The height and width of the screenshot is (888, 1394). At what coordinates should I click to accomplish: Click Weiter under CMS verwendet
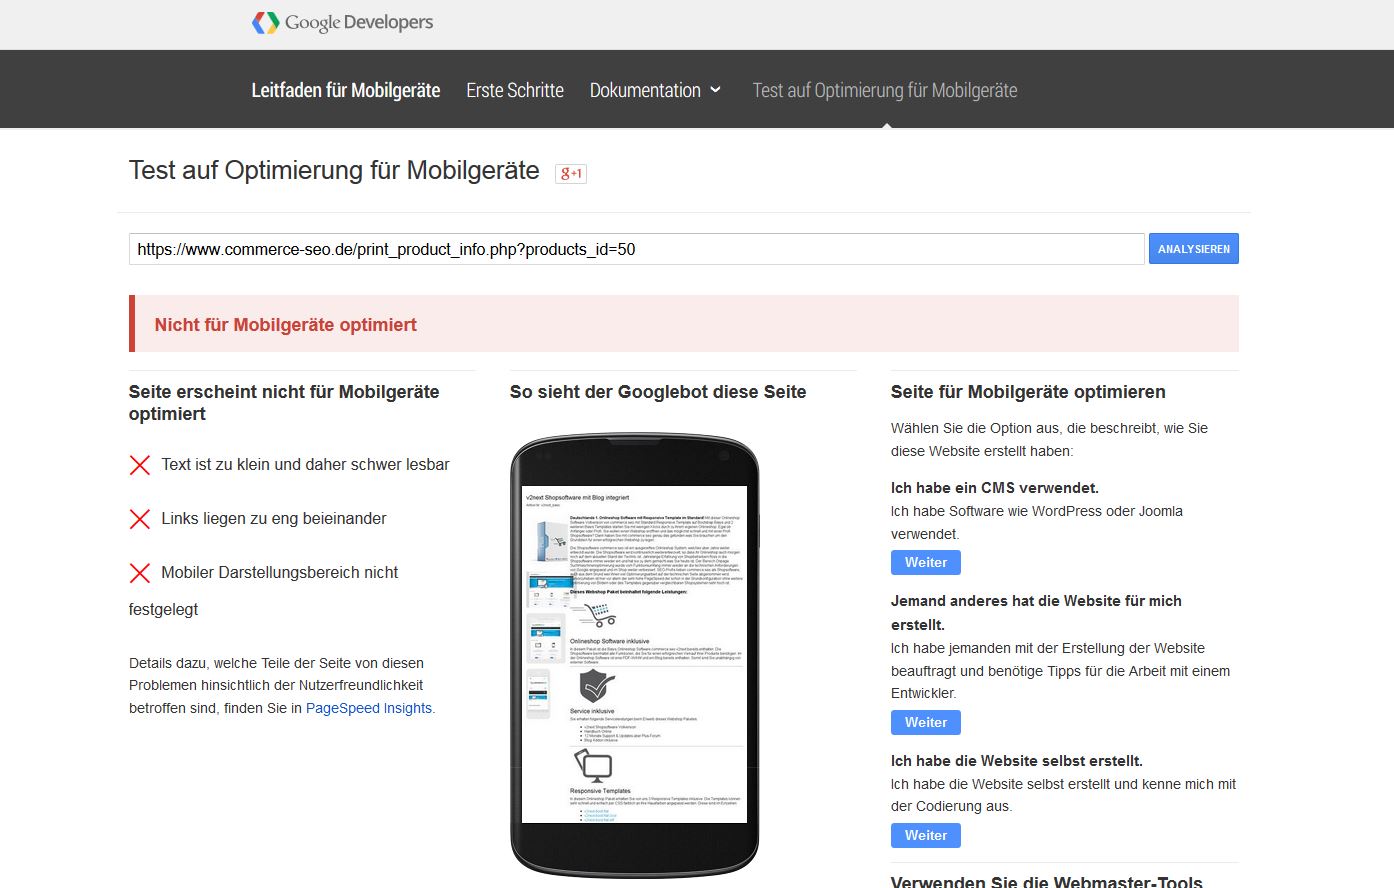pos(925,562)
